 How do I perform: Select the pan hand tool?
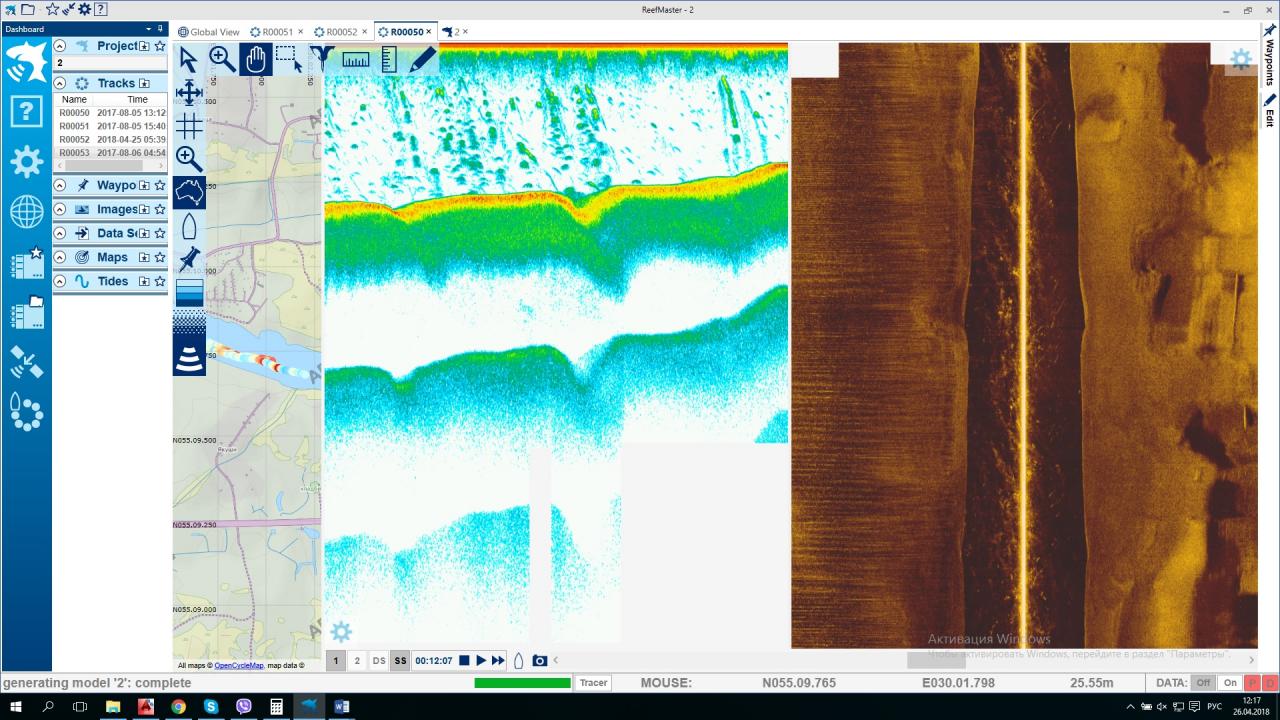point(255,60)
